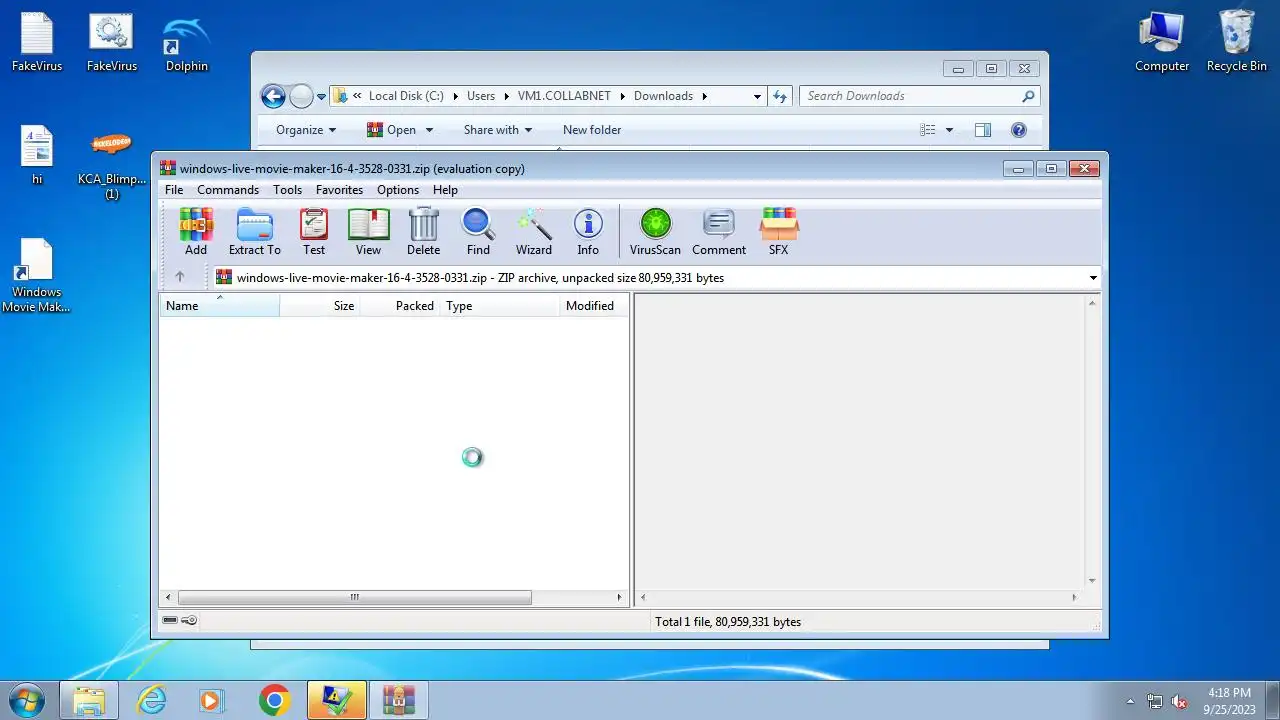This screenshot has height=720, width=1280.
Task: Select the KCA_Blimp desktop icon
Action: [112, 164]
